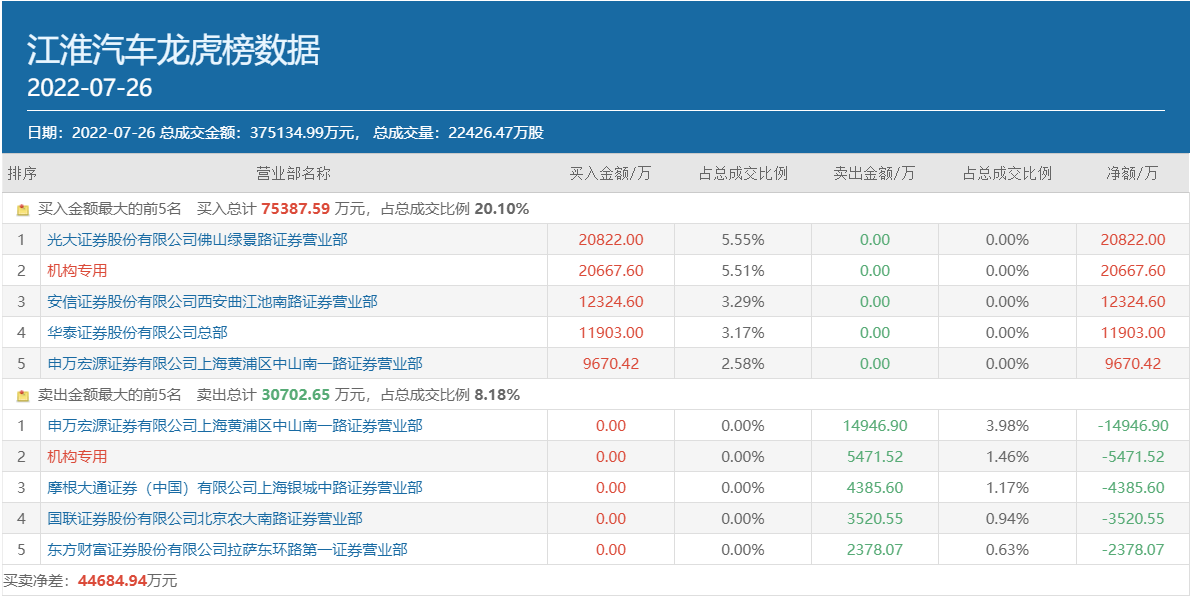Open 东方财富证券拉萨东环路第一证券营业部 link
Viewport: 1192px width, 598px height.
pyautogui.click(x=227, y=550)
